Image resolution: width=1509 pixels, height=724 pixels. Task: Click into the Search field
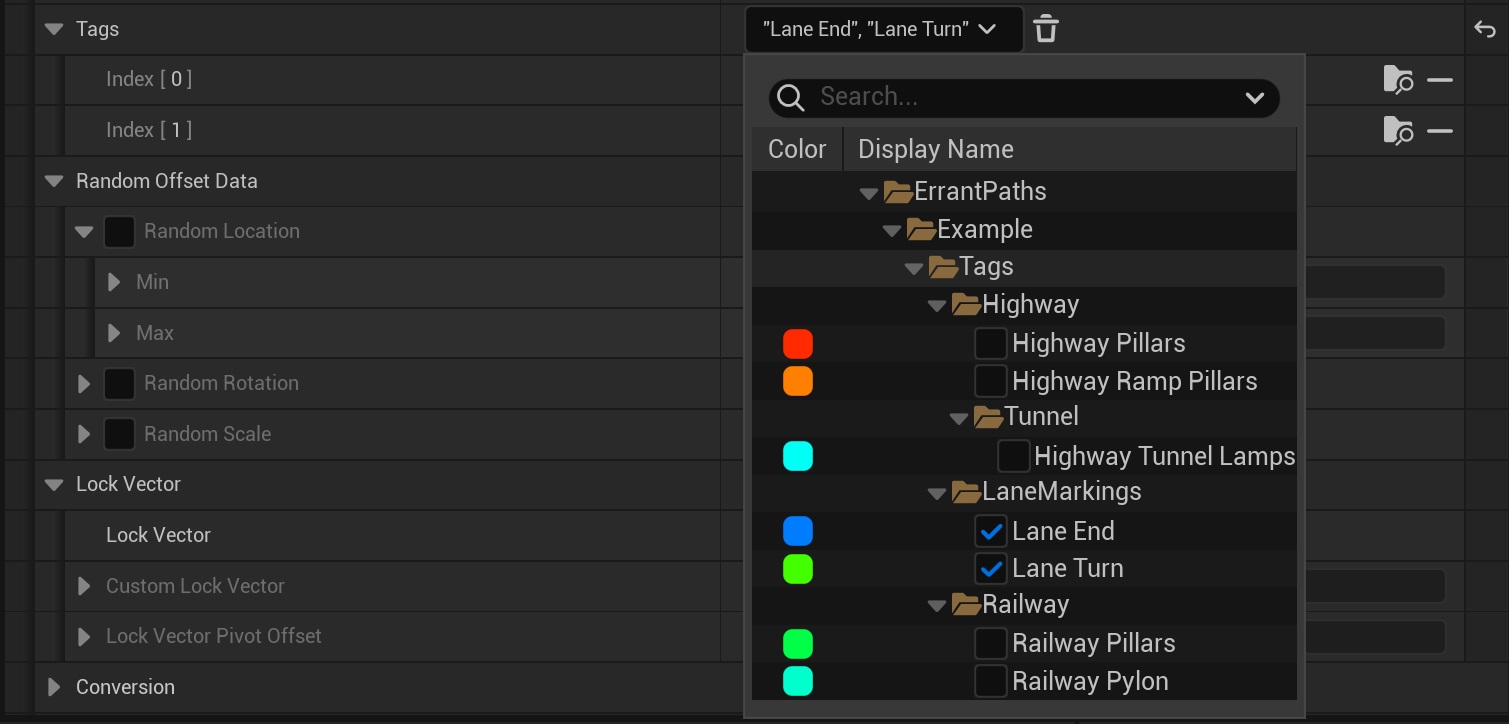[1000, 98]
